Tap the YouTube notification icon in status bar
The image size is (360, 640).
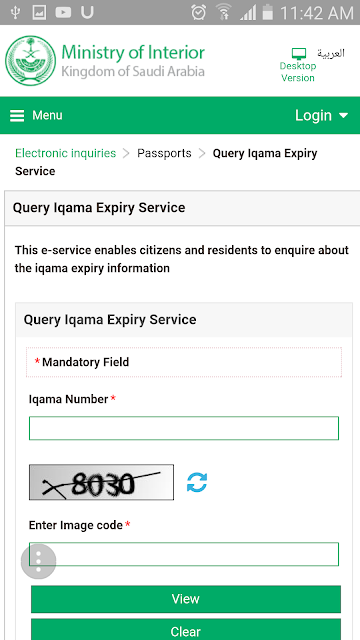[63, 13]
